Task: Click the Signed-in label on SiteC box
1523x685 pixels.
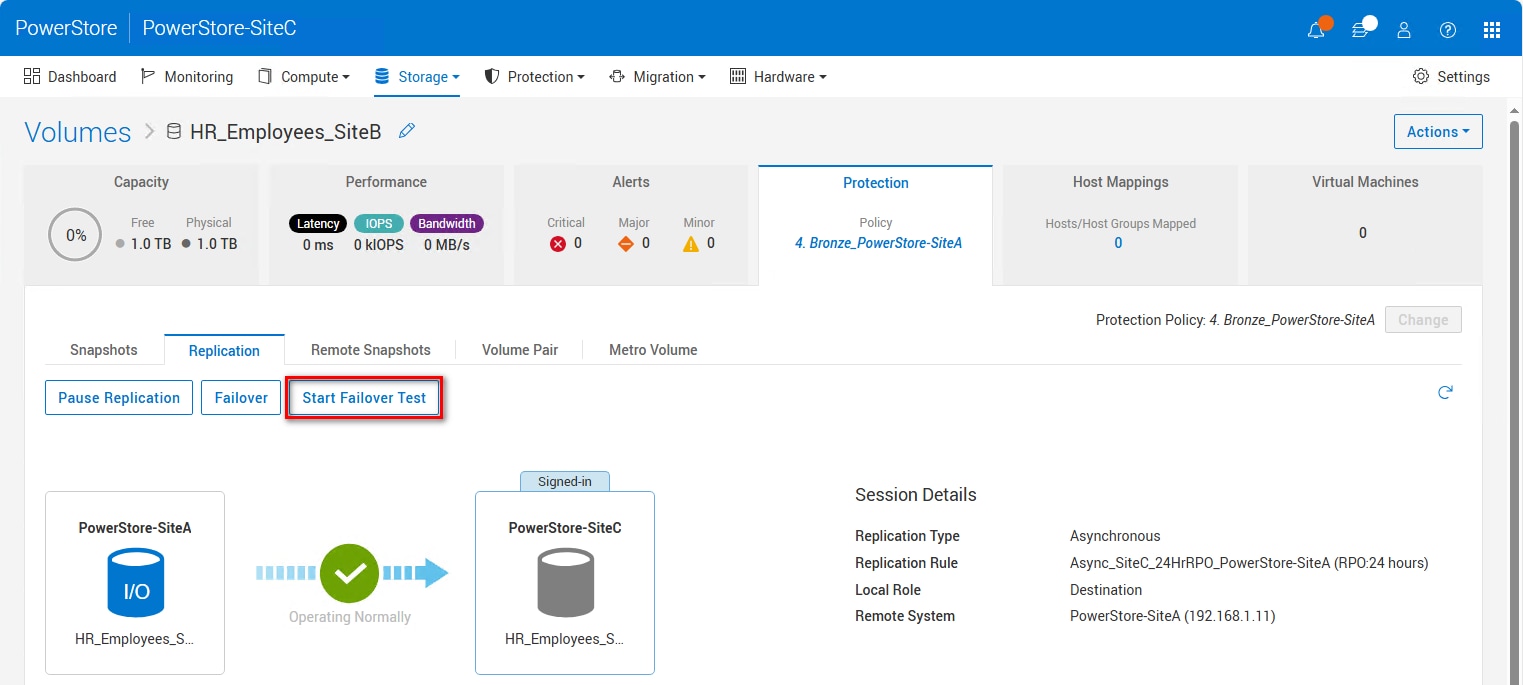Action: click(565, 481)
